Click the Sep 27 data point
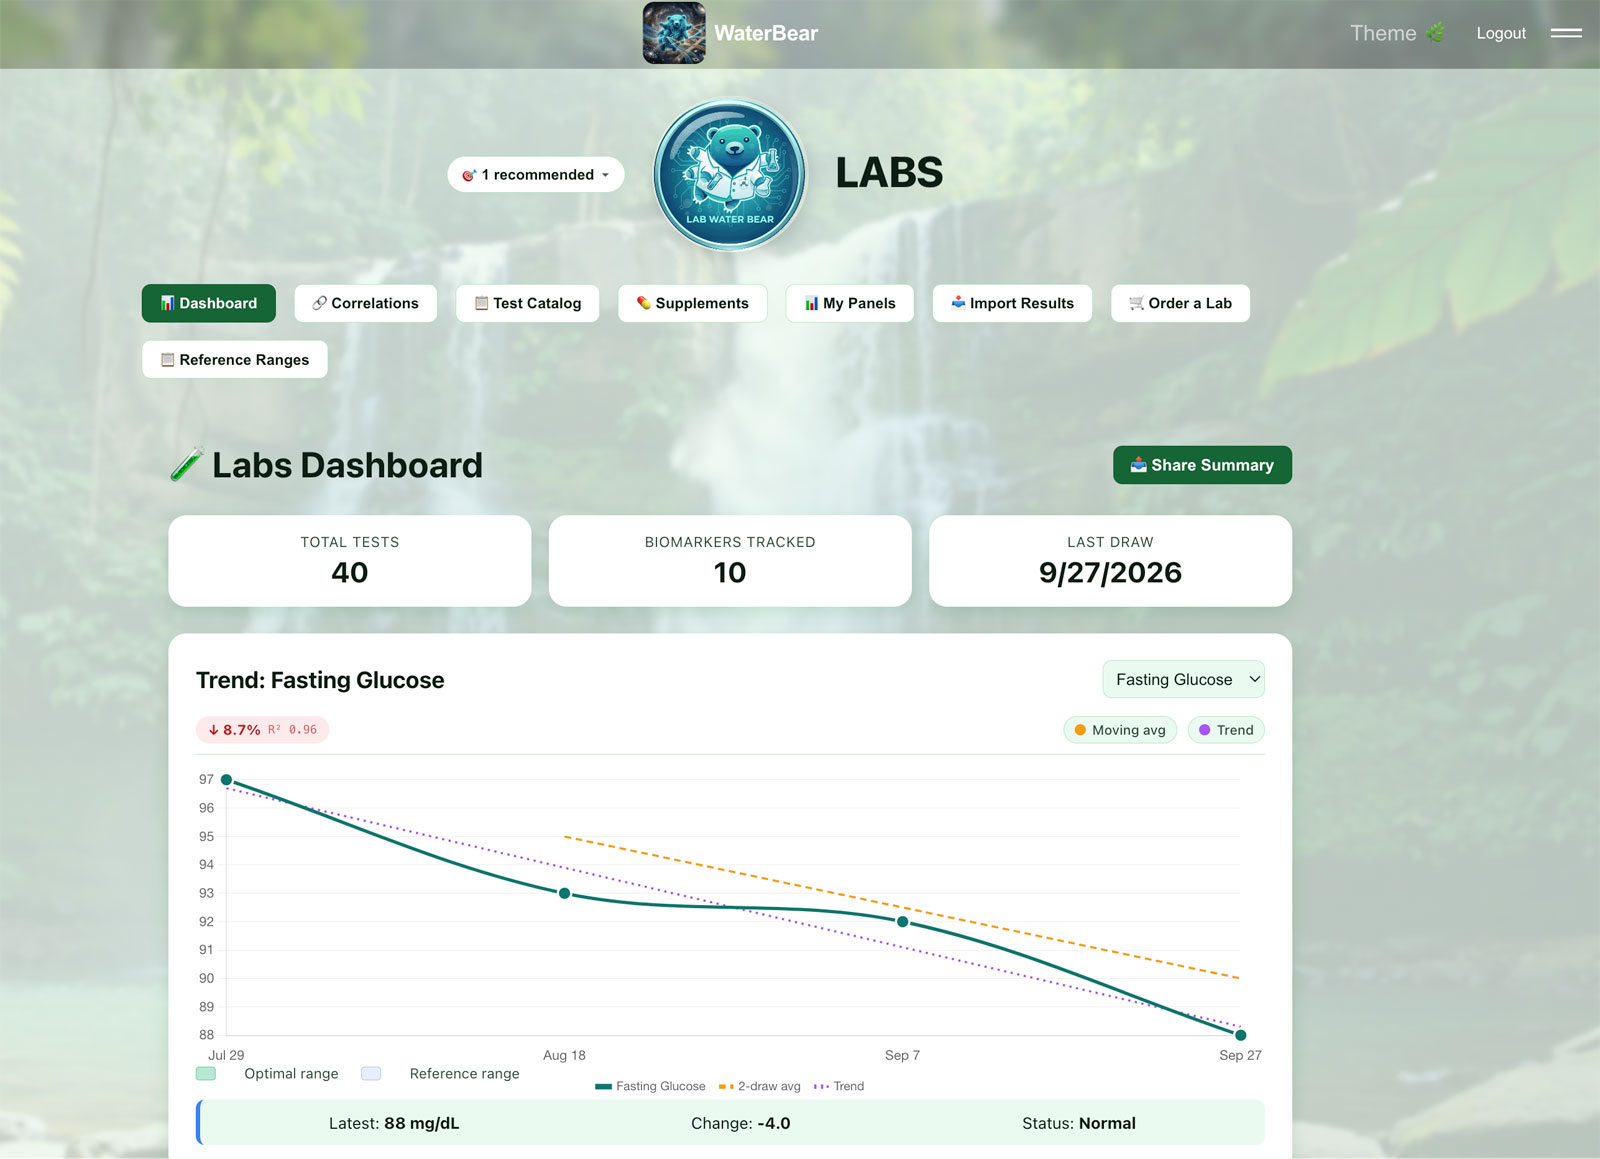 (x=1241, y=1035)
